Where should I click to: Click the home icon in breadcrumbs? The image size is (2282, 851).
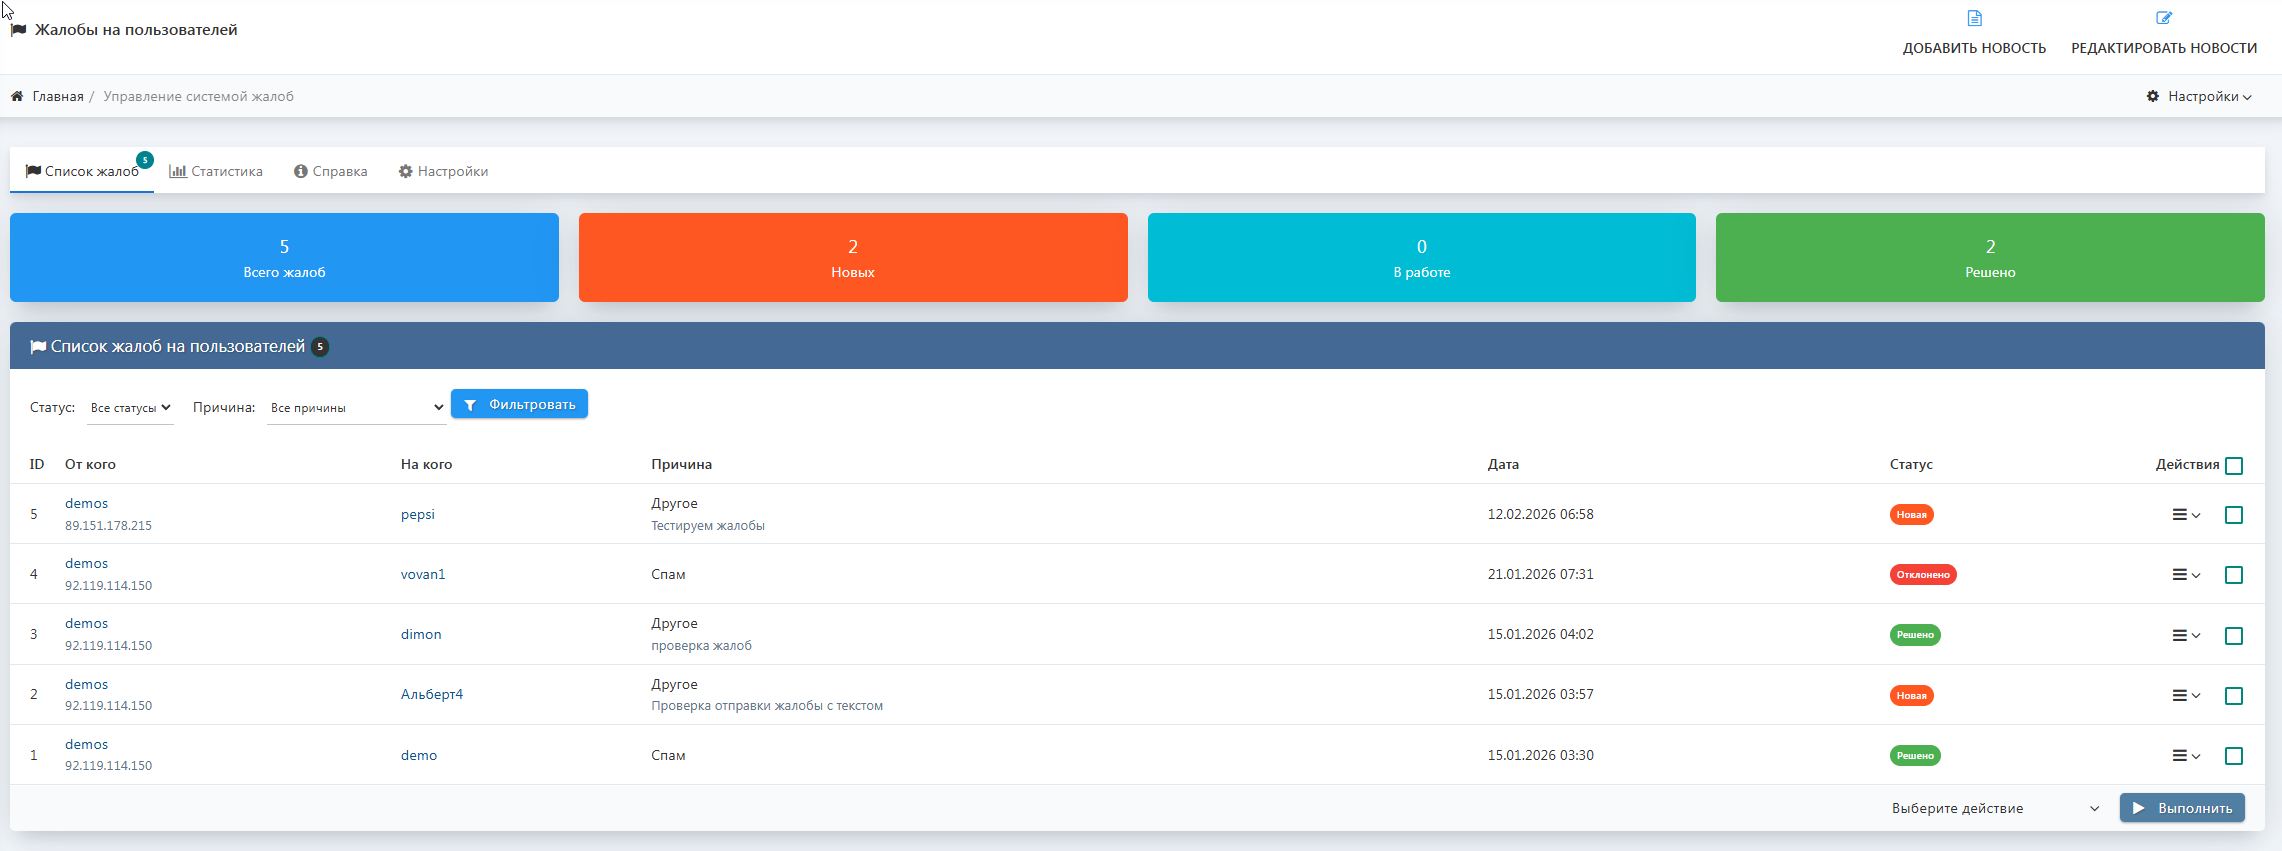point(17,97)
